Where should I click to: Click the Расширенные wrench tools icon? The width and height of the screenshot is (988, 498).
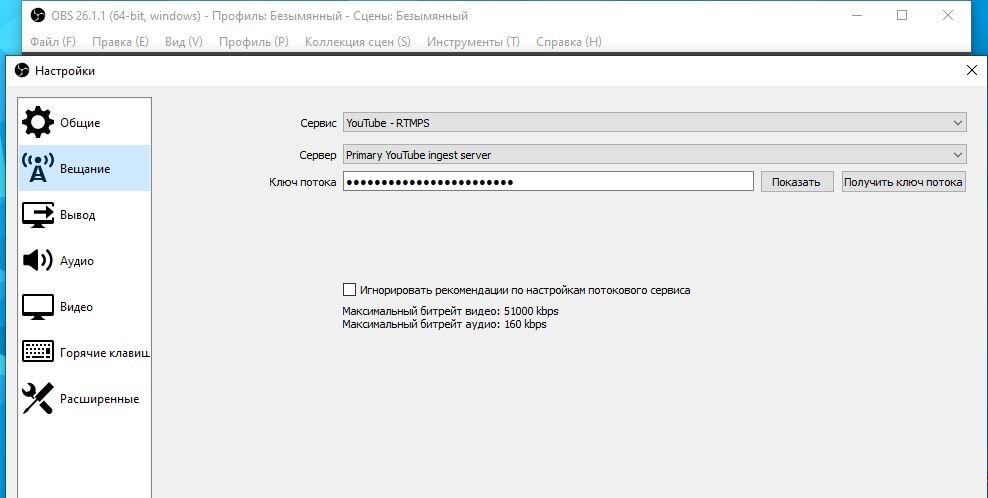click(x=38, y=398)
